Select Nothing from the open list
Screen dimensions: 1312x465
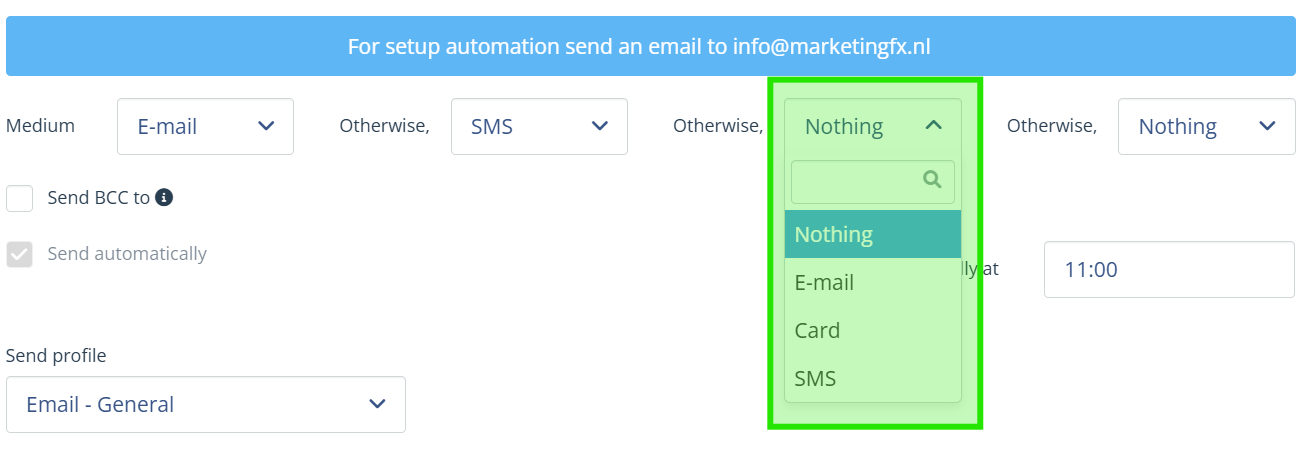click(x=873, y=234)
